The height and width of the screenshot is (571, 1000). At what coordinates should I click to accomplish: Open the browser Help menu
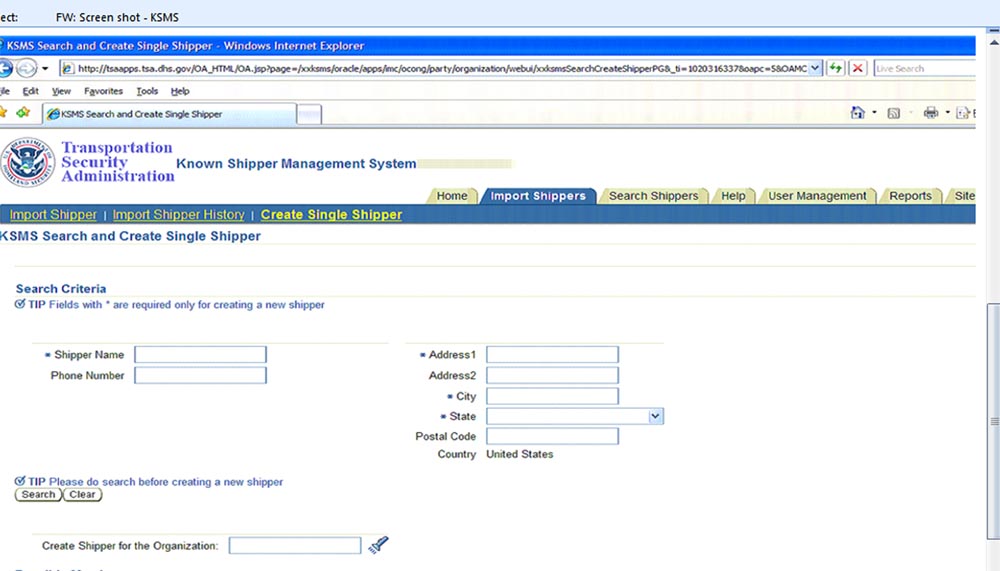180,91
